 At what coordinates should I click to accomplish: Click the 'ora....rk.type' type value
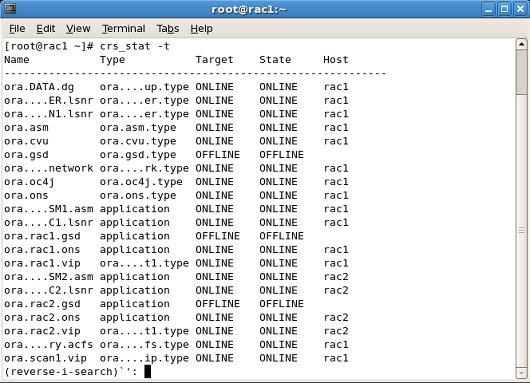tap(144, 168)
